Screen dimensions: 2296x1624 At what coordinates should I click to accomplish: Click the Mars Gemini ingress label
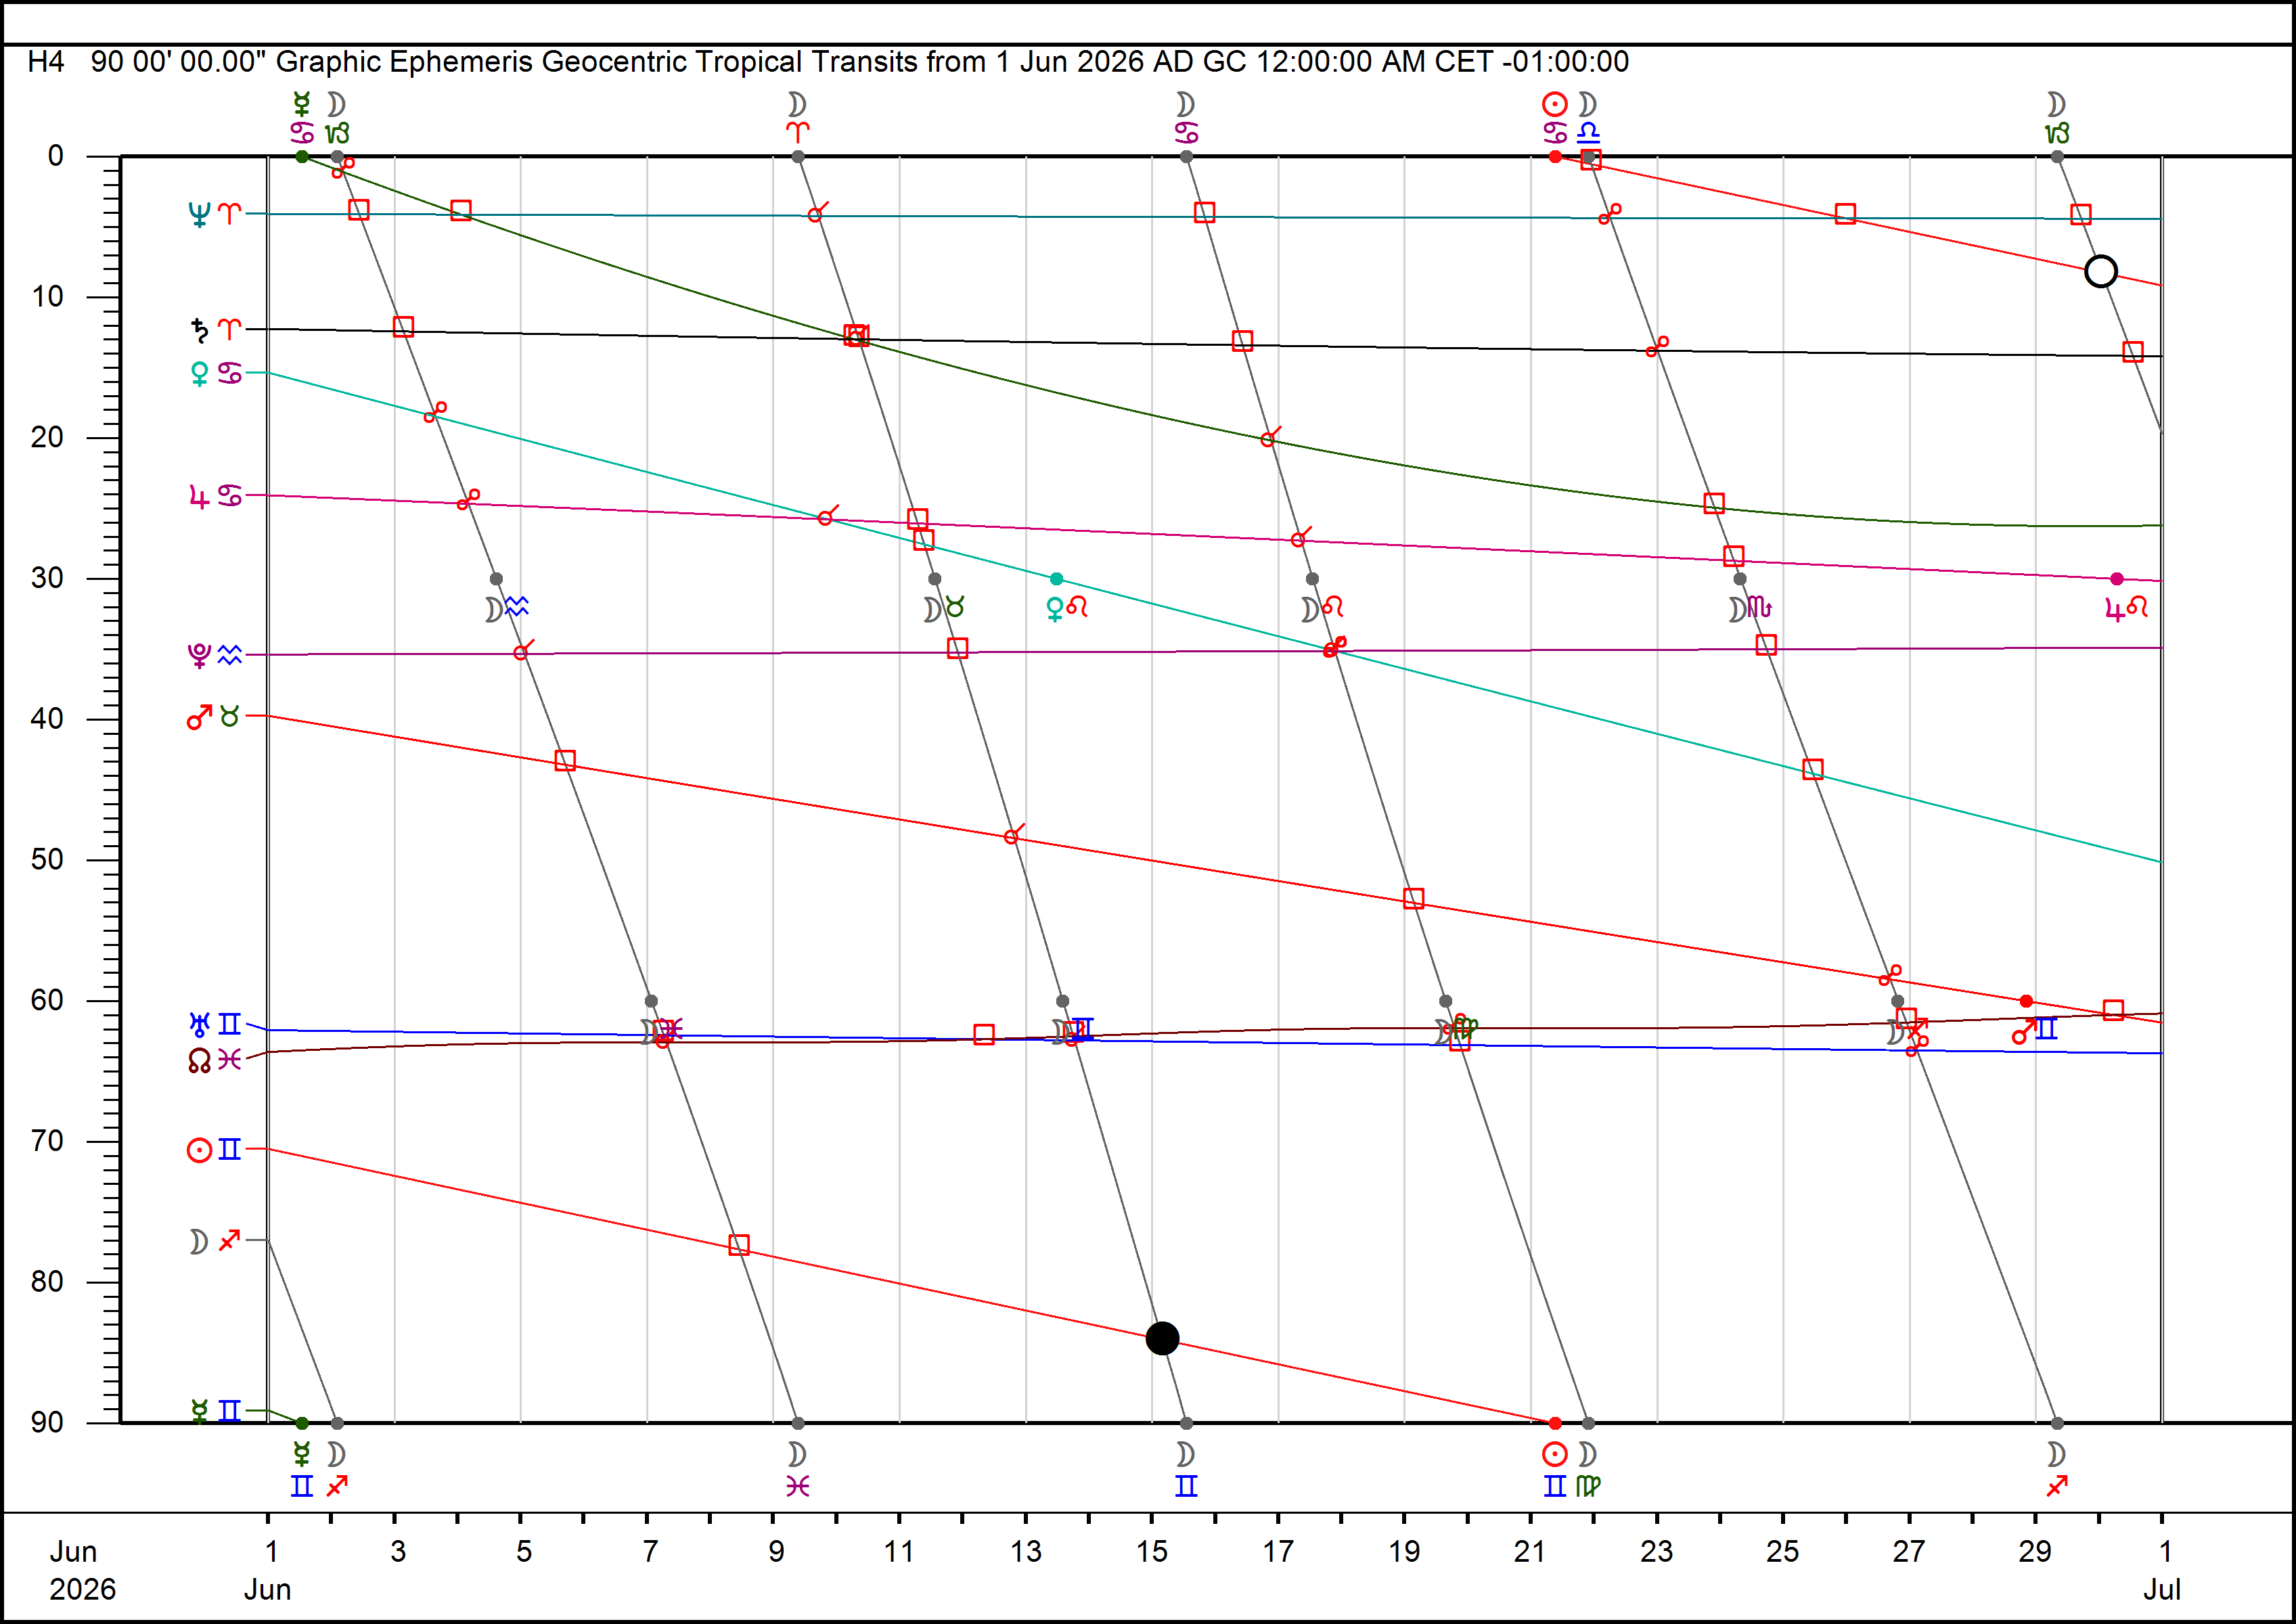pos(2035,1030)
